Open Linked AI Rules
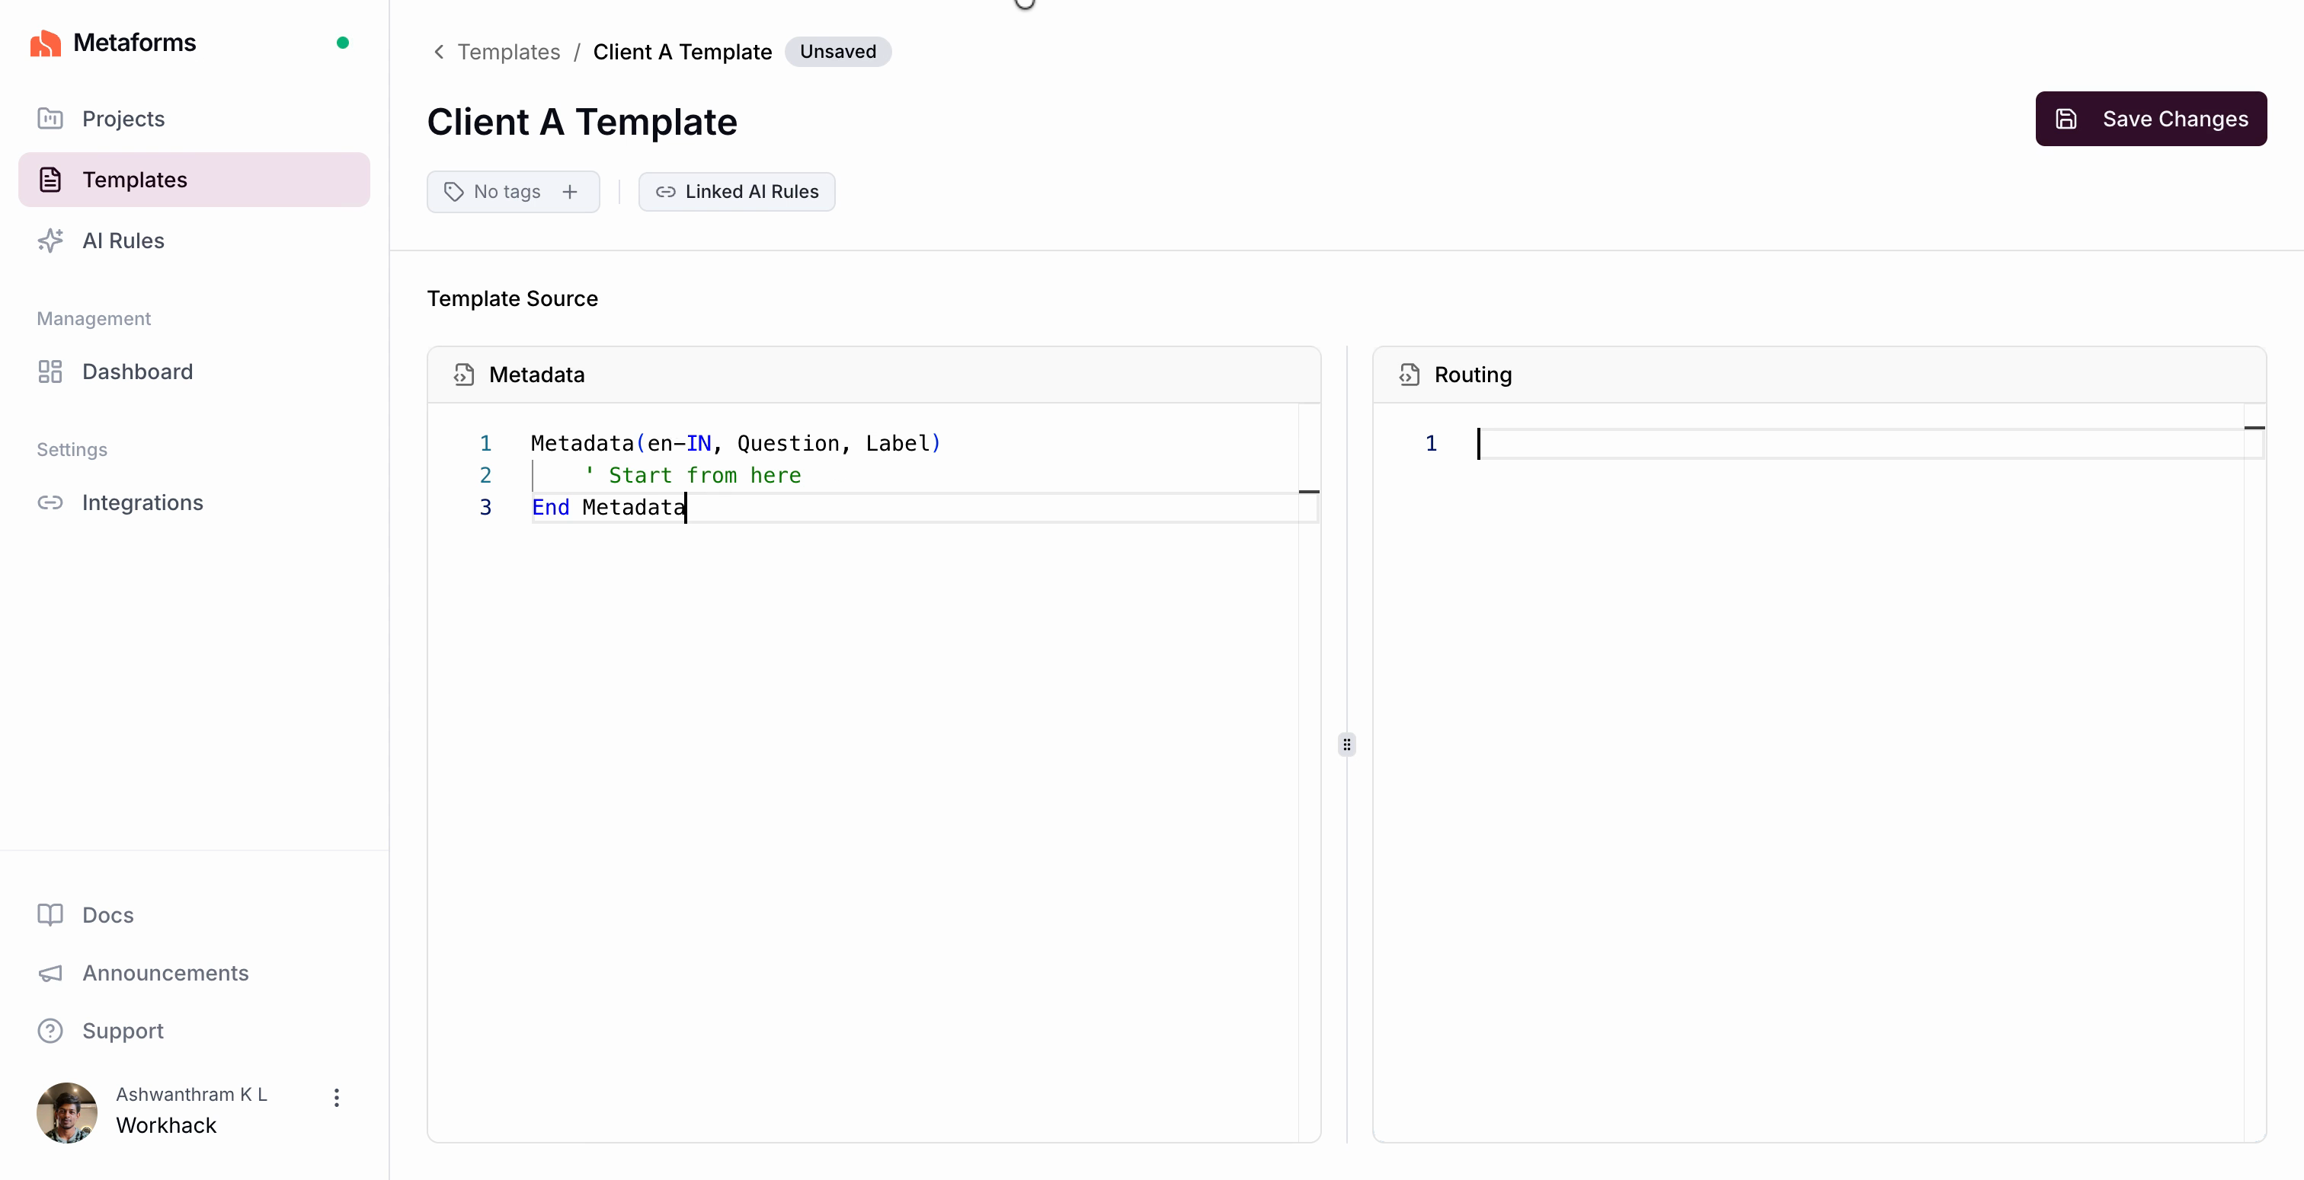Viewport: 2304px width, 1180px height. point(737,192)
